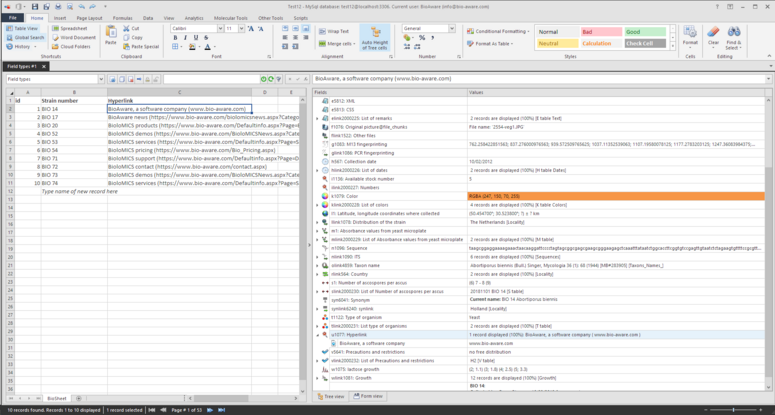Open the Calibri font name dropdown
The height and width of the screenshot is (415, 775).
pyautogui.click(x=220, y=29)
